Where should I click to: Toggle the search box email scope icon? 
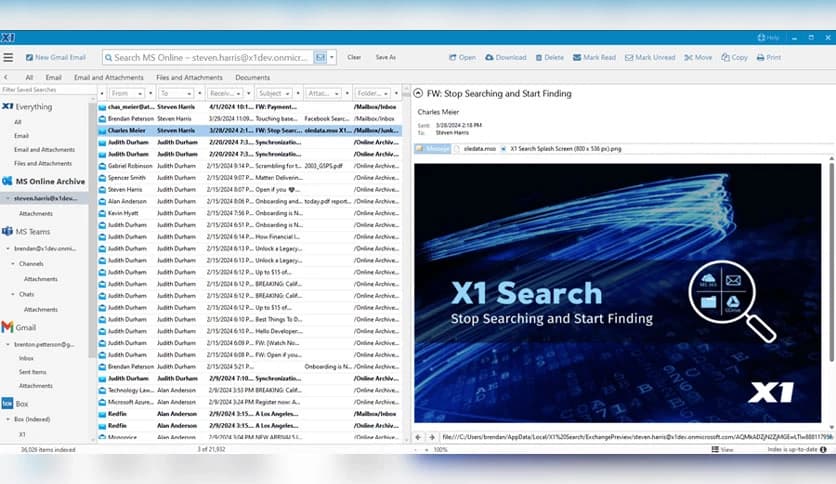(320, 58)
